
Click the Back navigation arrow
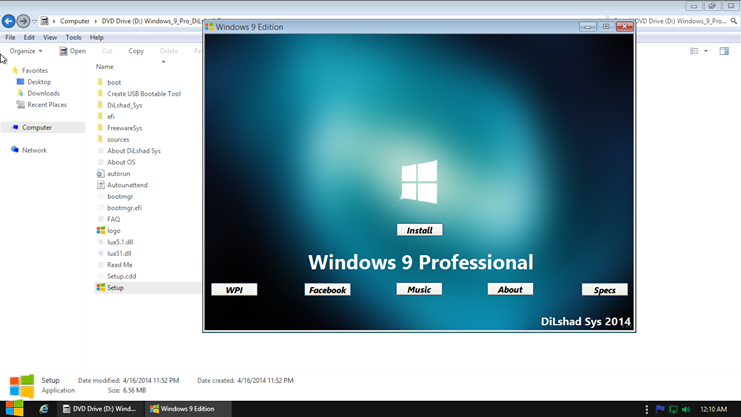(x=9, y=21)
